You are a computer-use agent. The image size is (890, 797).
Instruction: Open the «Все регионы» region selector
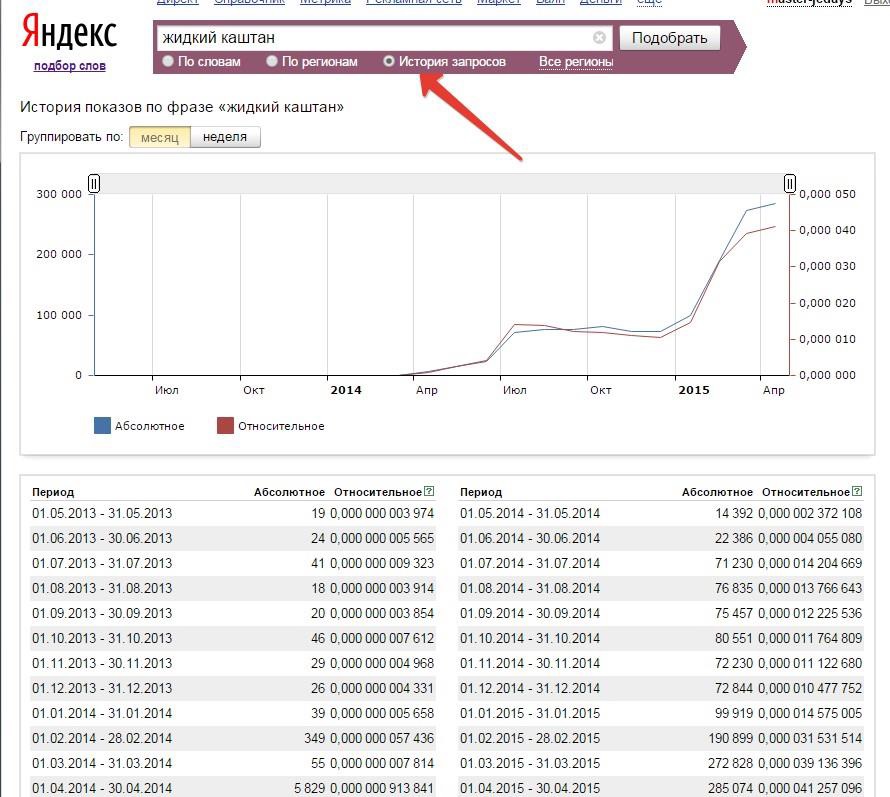coord(576,62)
